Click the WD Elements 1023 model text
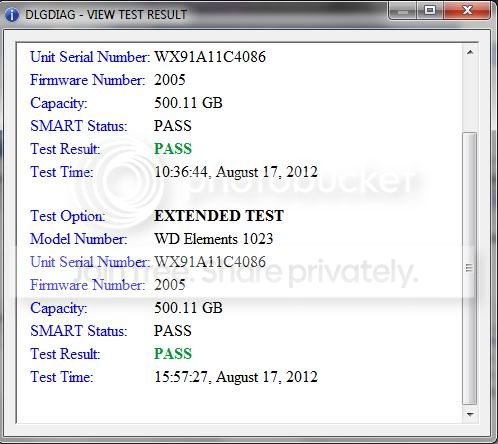 (x=214, y=239)
